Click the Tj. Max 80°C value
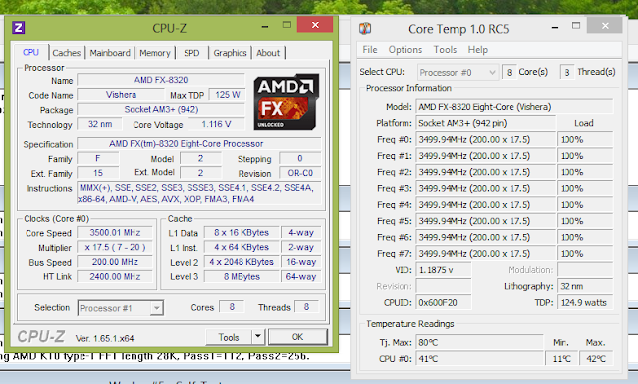 coord(479,343)
